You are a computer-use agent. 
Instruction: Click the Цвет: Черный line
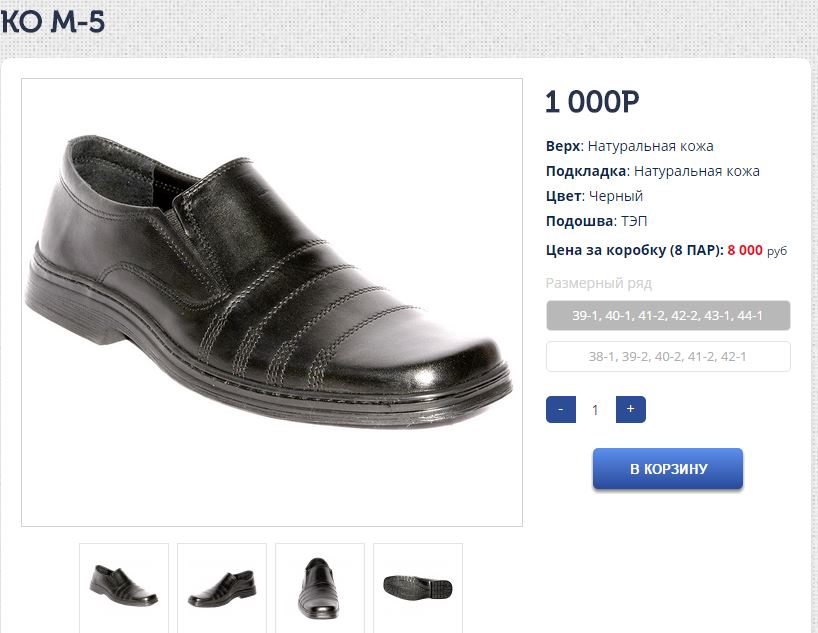pos(595,196)
